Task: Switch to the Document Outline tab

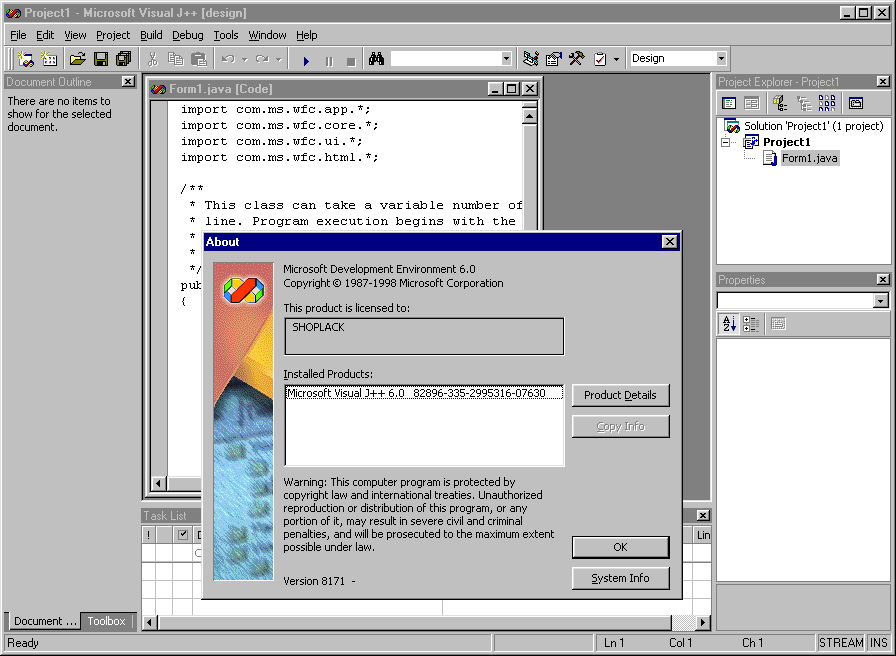Action: [45, 621]
